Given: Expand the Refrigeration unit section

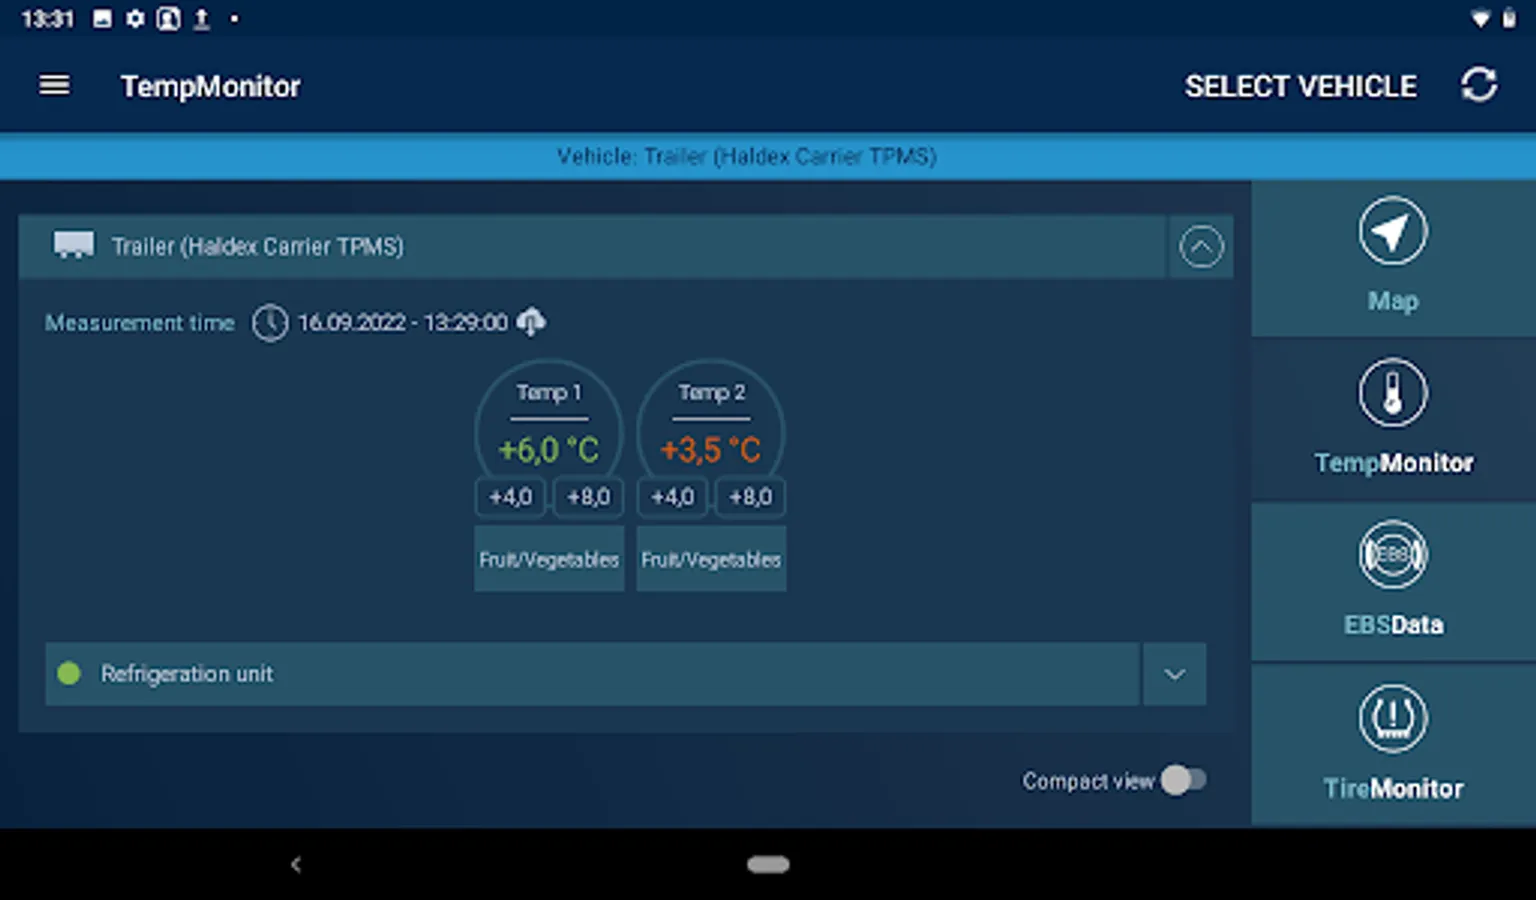Looking at the screenshot, I should tap(1175, 674).
